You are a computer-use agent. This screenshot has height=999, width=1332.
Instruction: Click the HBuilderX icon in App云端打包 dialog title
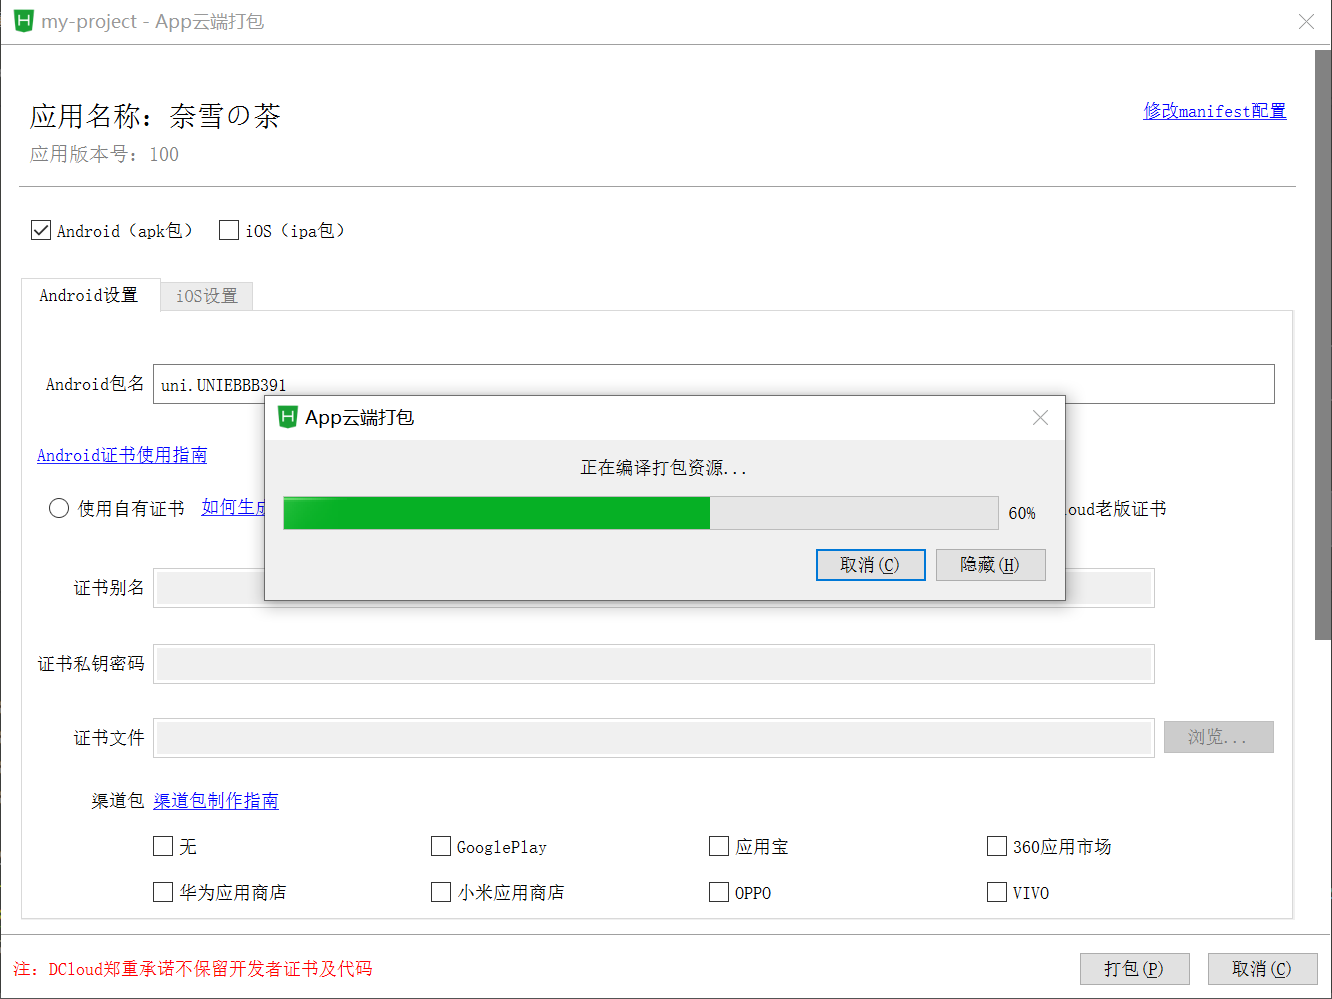[288, 417]
